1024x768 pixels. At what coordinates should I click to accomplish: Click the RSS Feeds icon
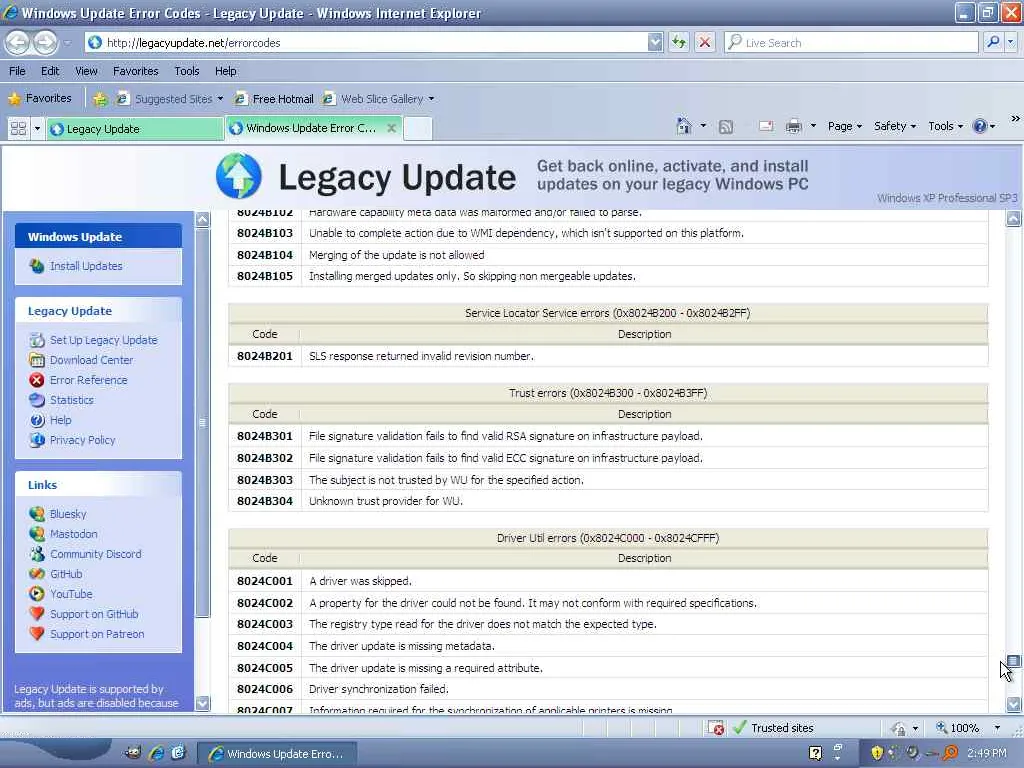click(726, 127)
